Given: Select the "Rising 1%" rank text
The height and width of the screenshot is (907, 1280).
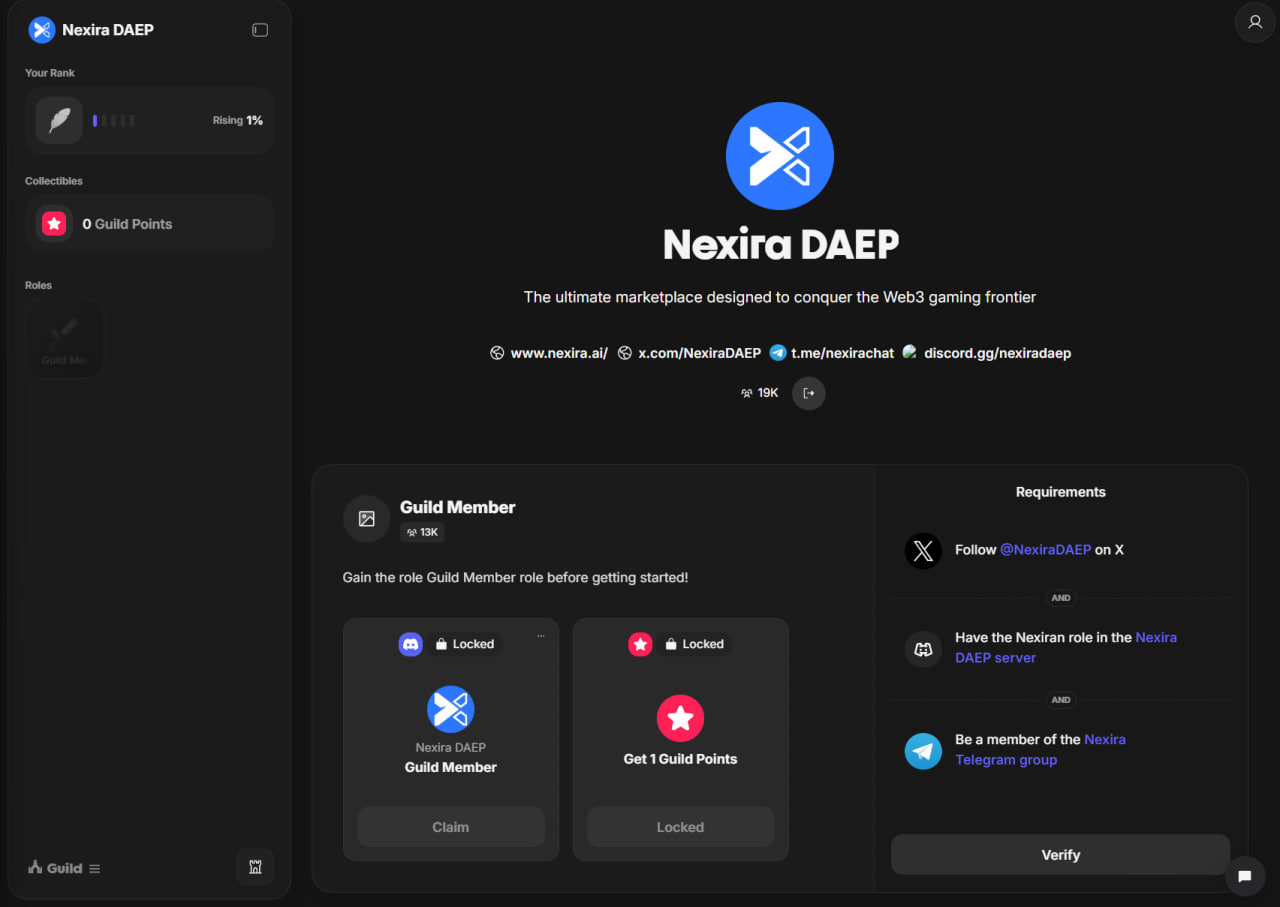Looking at the screenshot, I should 238,120.
